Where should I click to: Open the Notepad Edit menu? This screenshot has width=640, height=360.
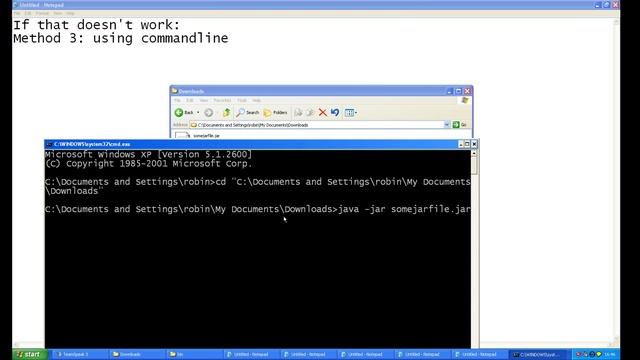[28, 13]
